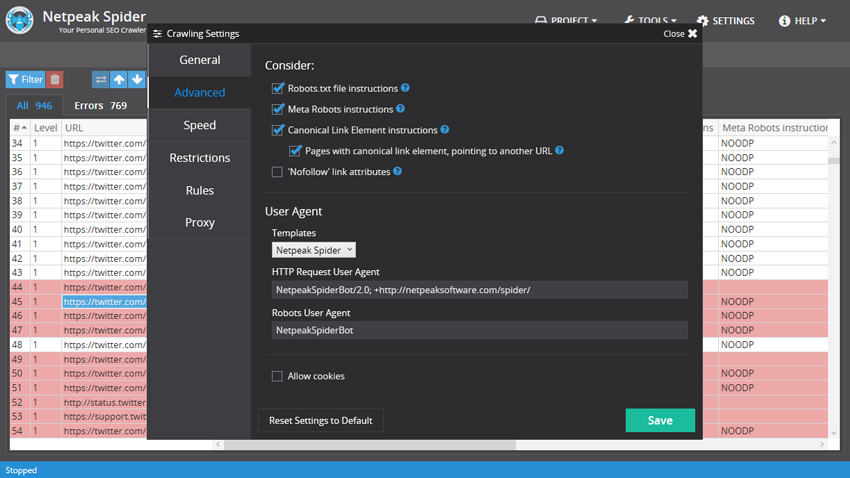Enable Allow cookies checkbox
850x478 pixels.
[x=277, y=376]
